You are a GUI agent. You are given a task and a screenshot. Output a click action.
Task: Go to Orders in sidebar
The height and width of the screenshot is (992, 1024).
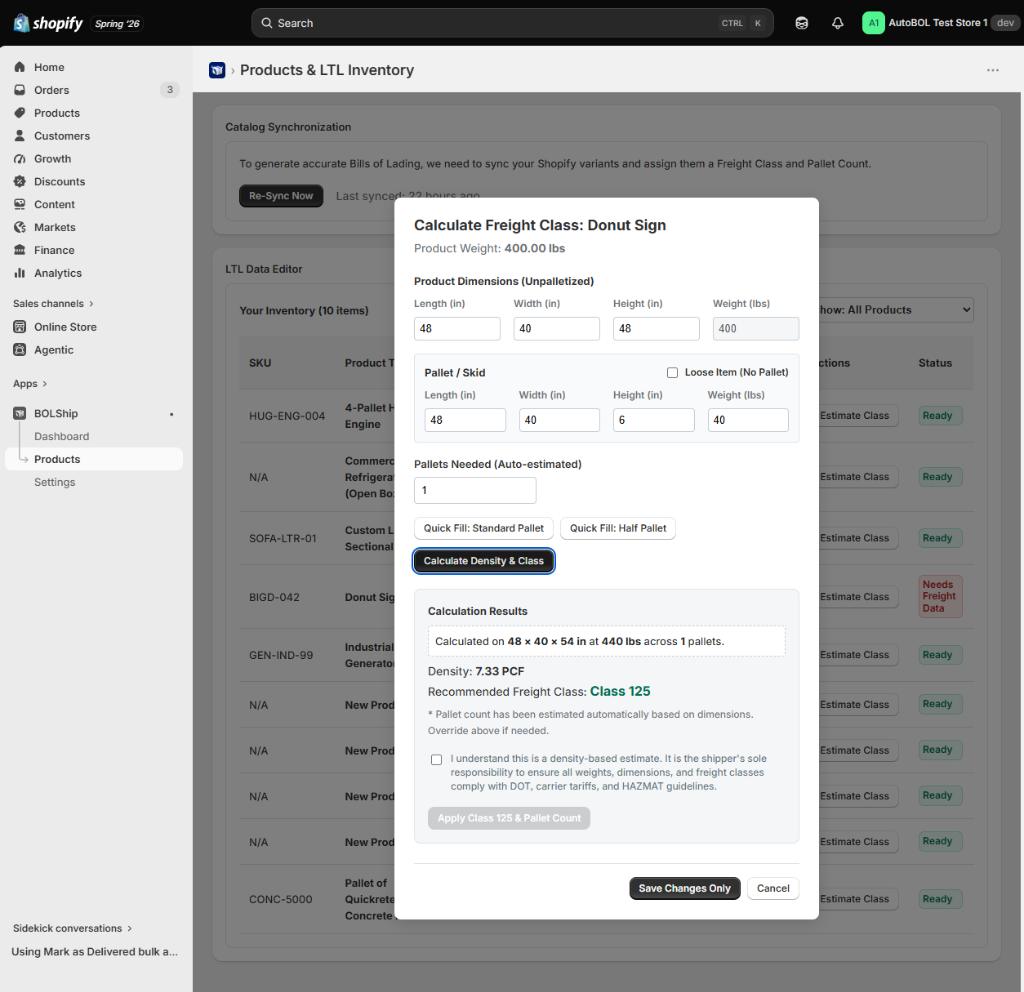point(52,89)
